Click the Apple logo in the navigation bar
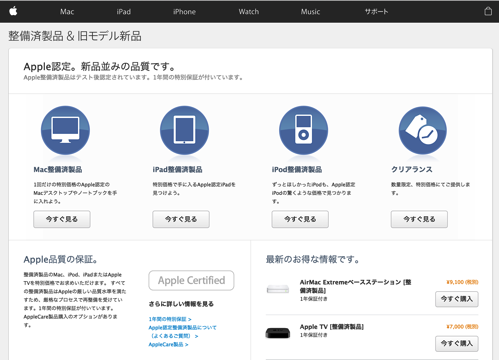The image size is (499, 360). (13, 11)
